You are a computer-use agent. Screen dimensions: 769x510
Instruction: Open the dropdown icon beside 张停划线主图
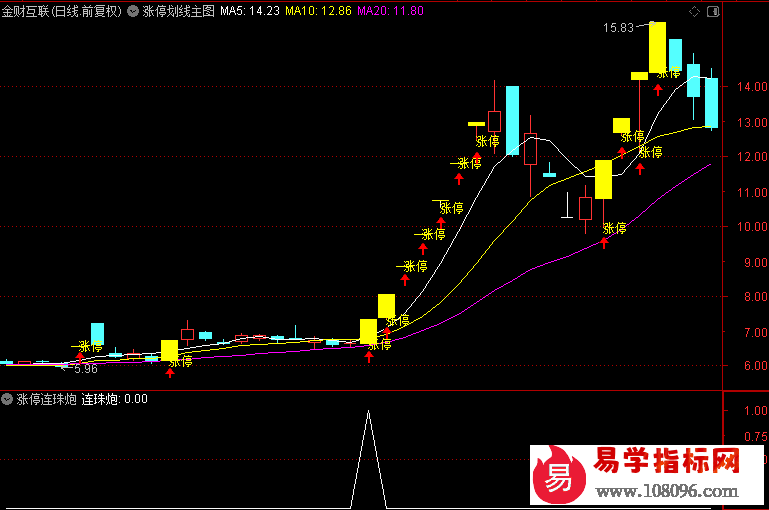pyautogui.click(x=133, y=11)
